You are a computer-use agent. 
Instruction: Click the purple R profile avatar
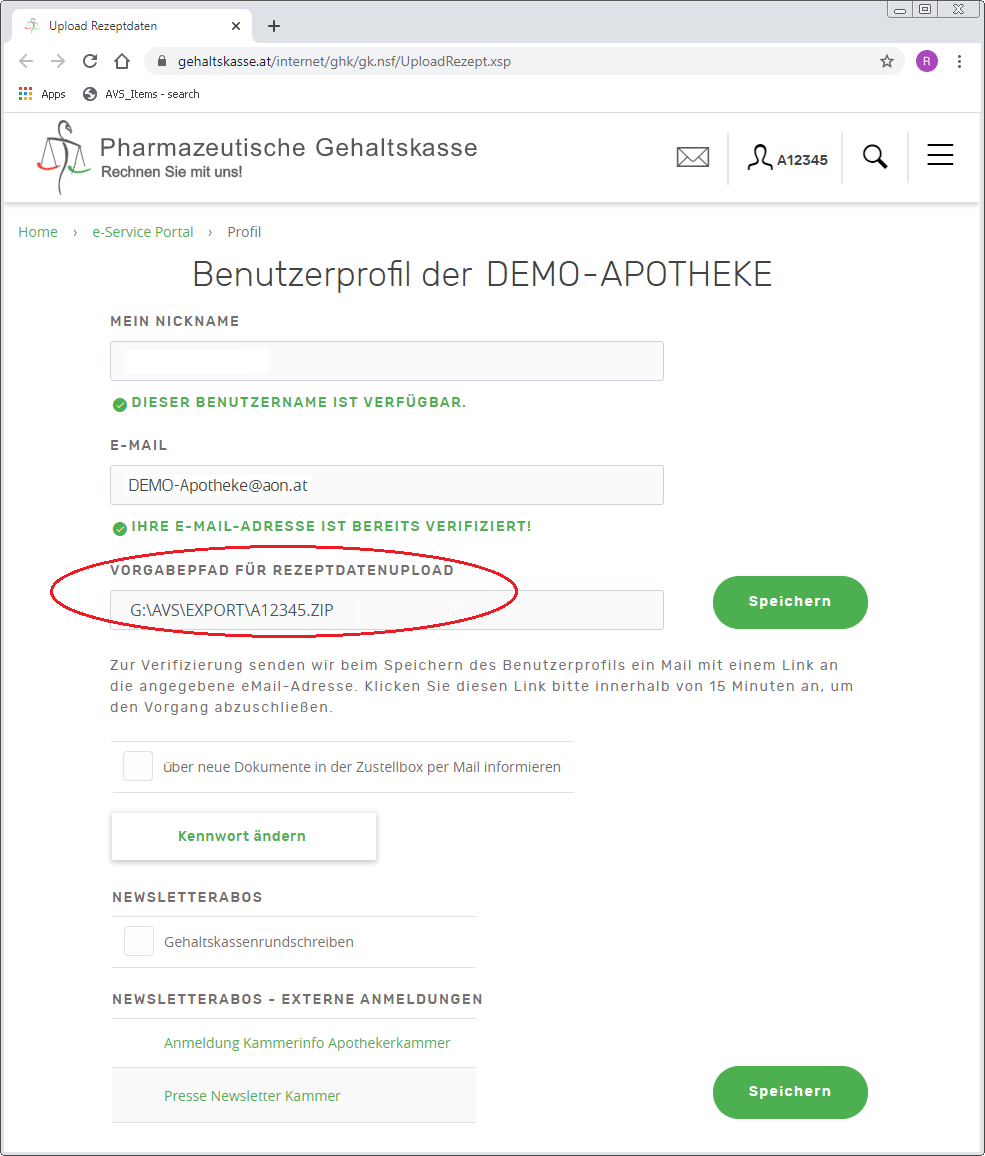926,61
